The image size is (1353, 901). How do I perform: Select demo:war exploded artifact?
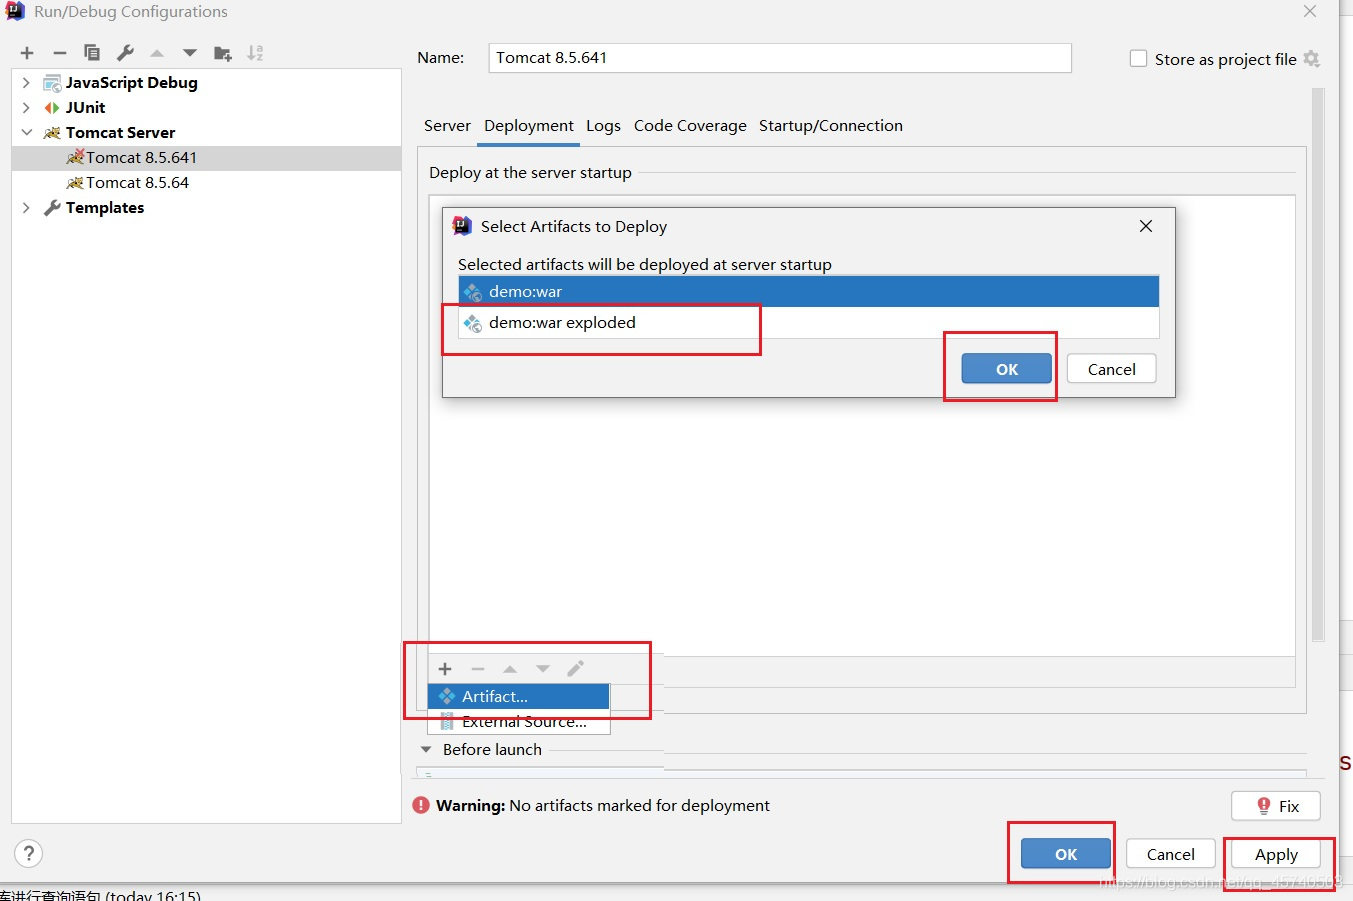(808, 323)
